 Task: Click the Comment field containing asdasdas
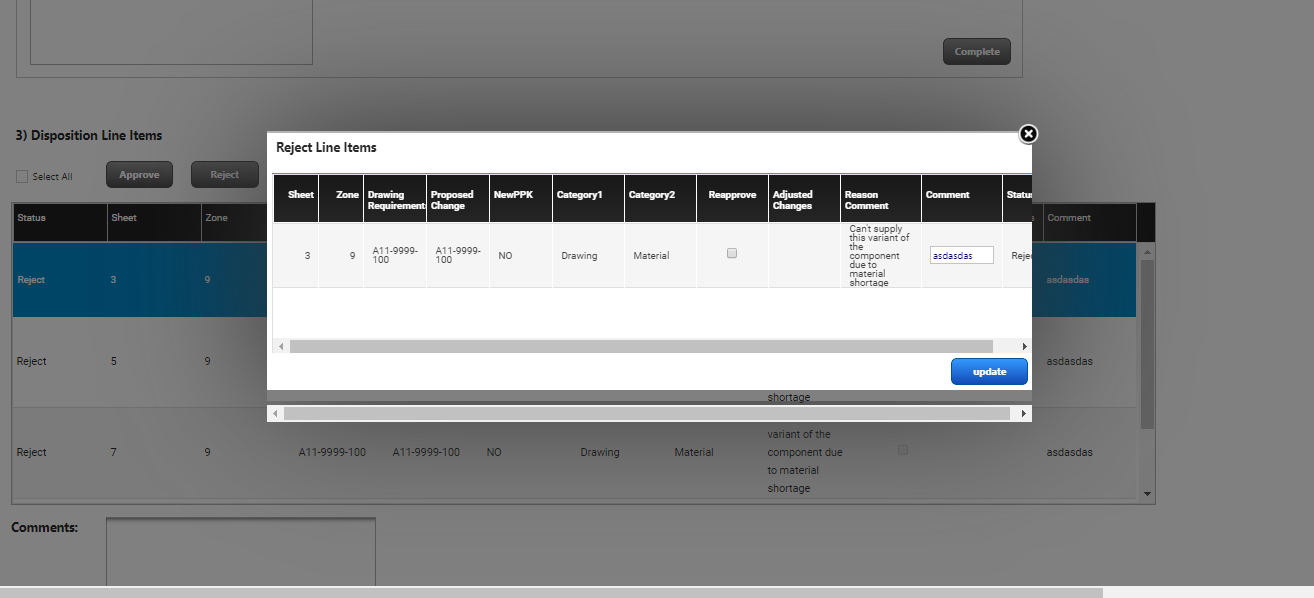(x=960, y=254)
